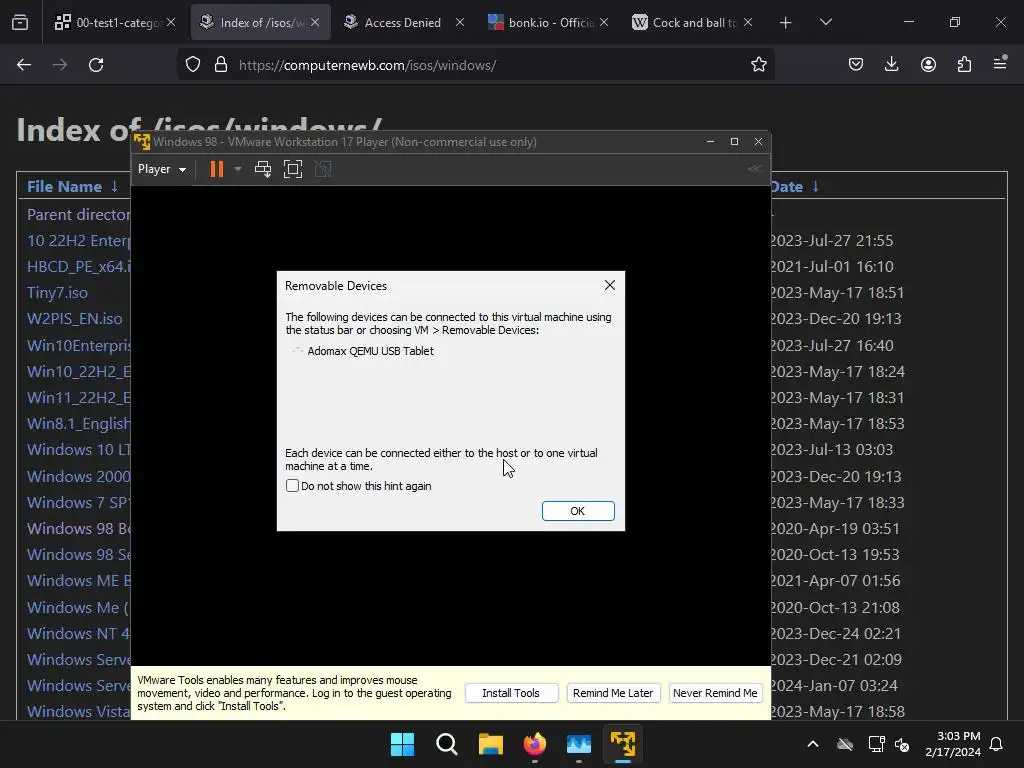Click OK in Removable Devices dialog
Viewport: 1024px width, 768px height.
click(x=578, y=511)
